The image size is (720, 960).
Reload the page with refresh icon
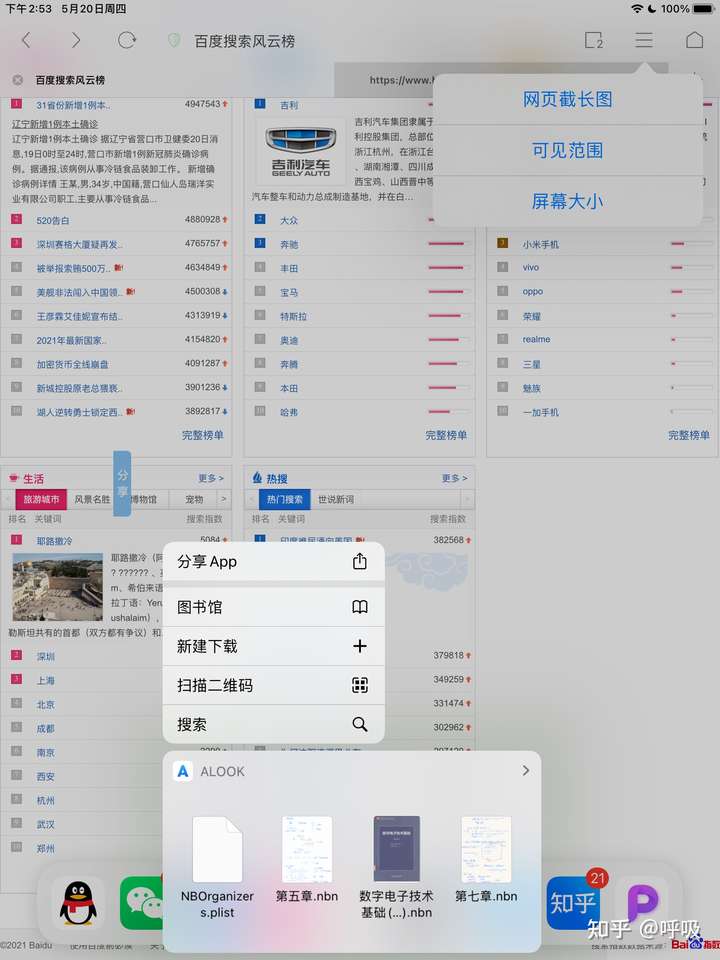[127, 40]
